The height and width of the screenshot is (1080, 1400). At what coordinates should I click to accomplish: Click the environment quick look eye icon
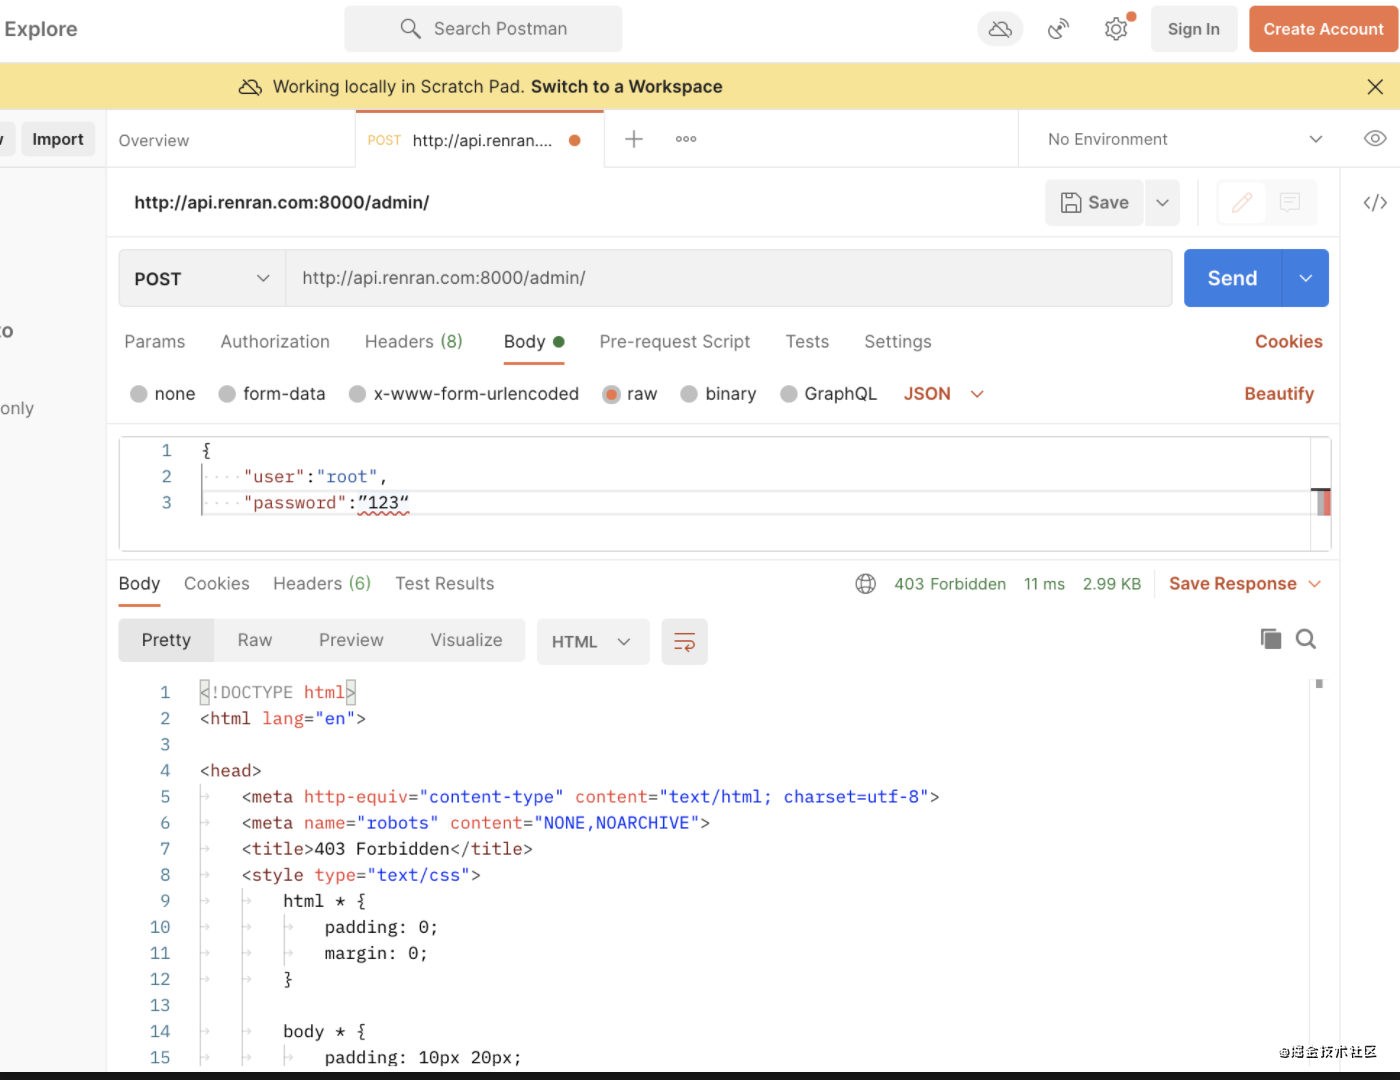[1375, 139]
